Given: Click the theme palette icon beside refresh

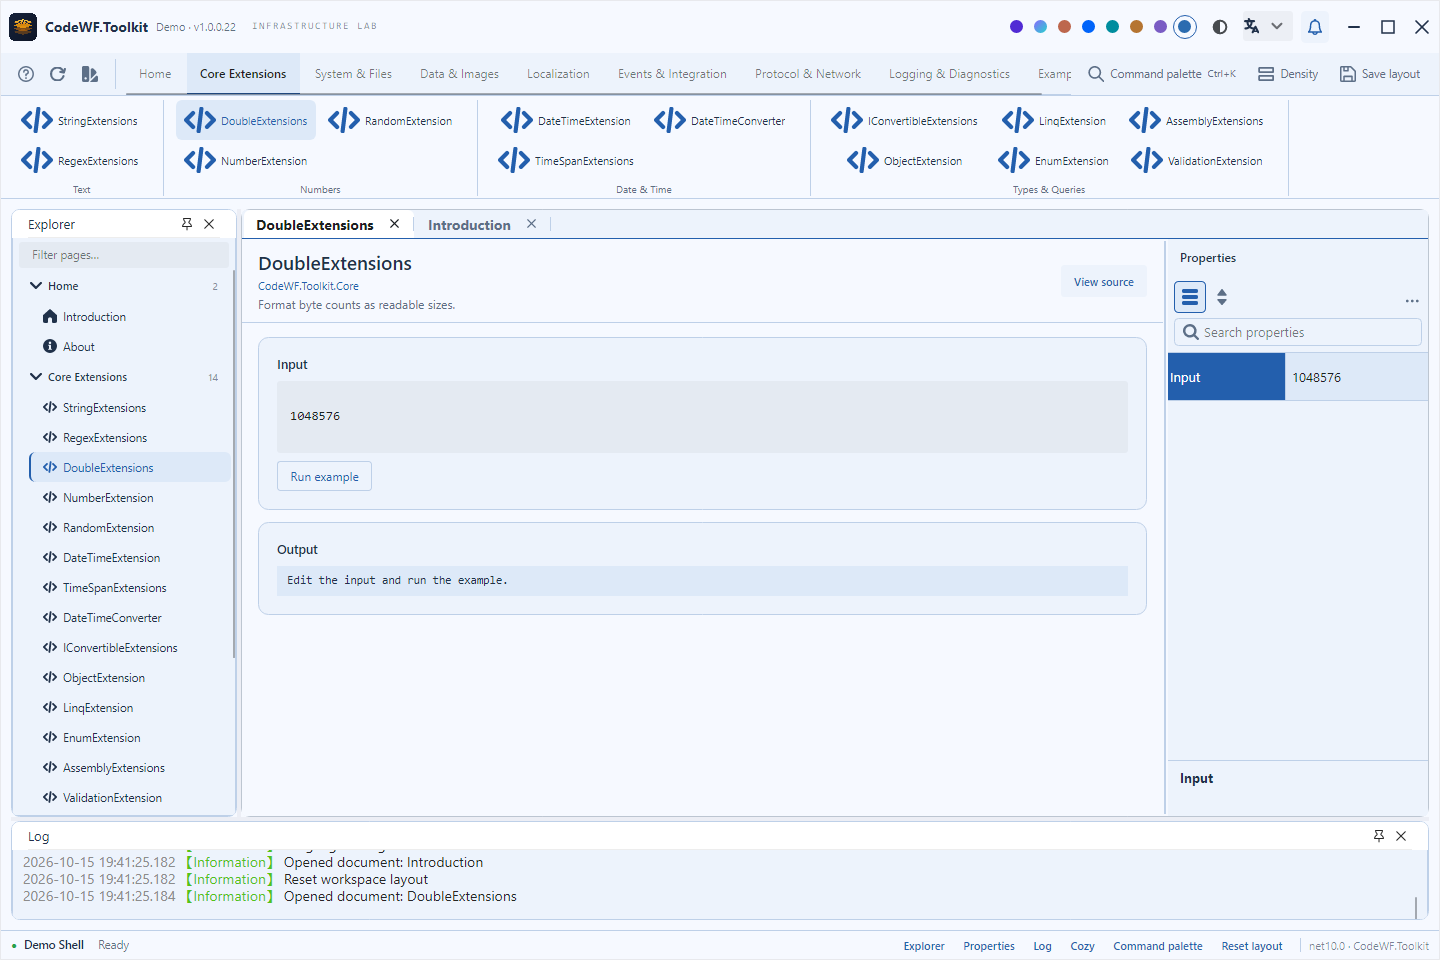Looking at the screenshot, I should pyautogui.click(x=90, y=74).
